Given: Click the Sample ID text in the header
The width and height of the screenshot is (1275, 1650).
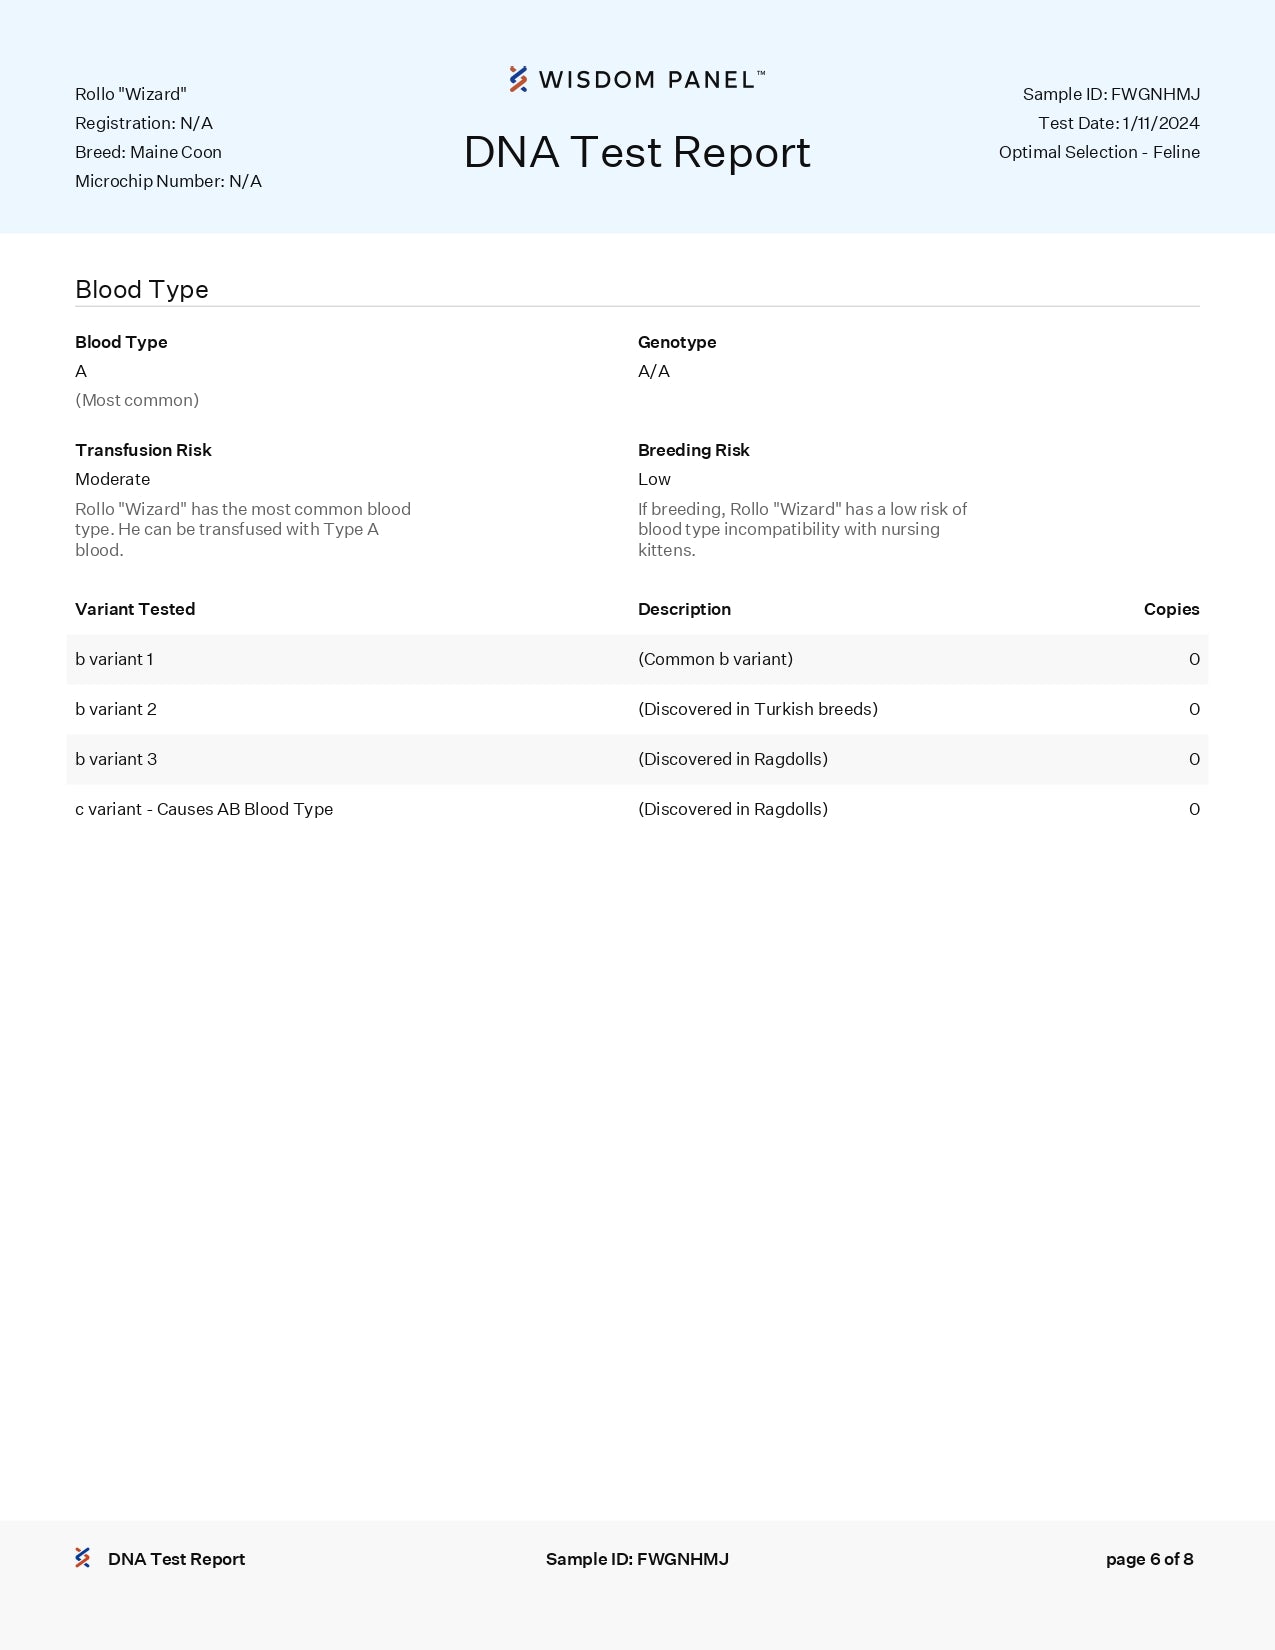Looking at the screenshot, I should [1110, 94].
